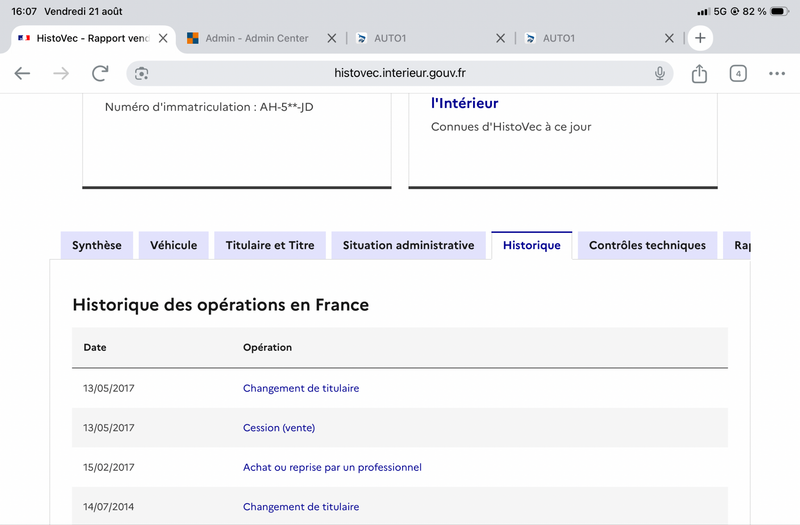Add a new tab with the plus button
The height and width of the screenshot is (525, 800).
(x=700, y=38)
